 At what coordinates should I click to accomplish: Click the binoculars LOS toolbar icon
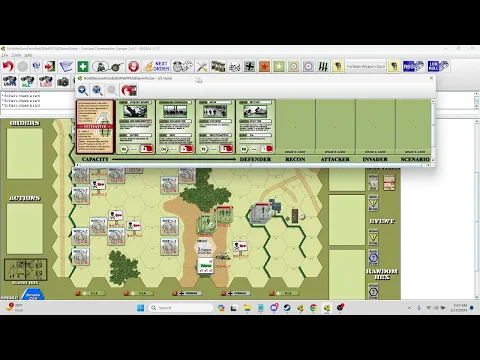[45, 81]
